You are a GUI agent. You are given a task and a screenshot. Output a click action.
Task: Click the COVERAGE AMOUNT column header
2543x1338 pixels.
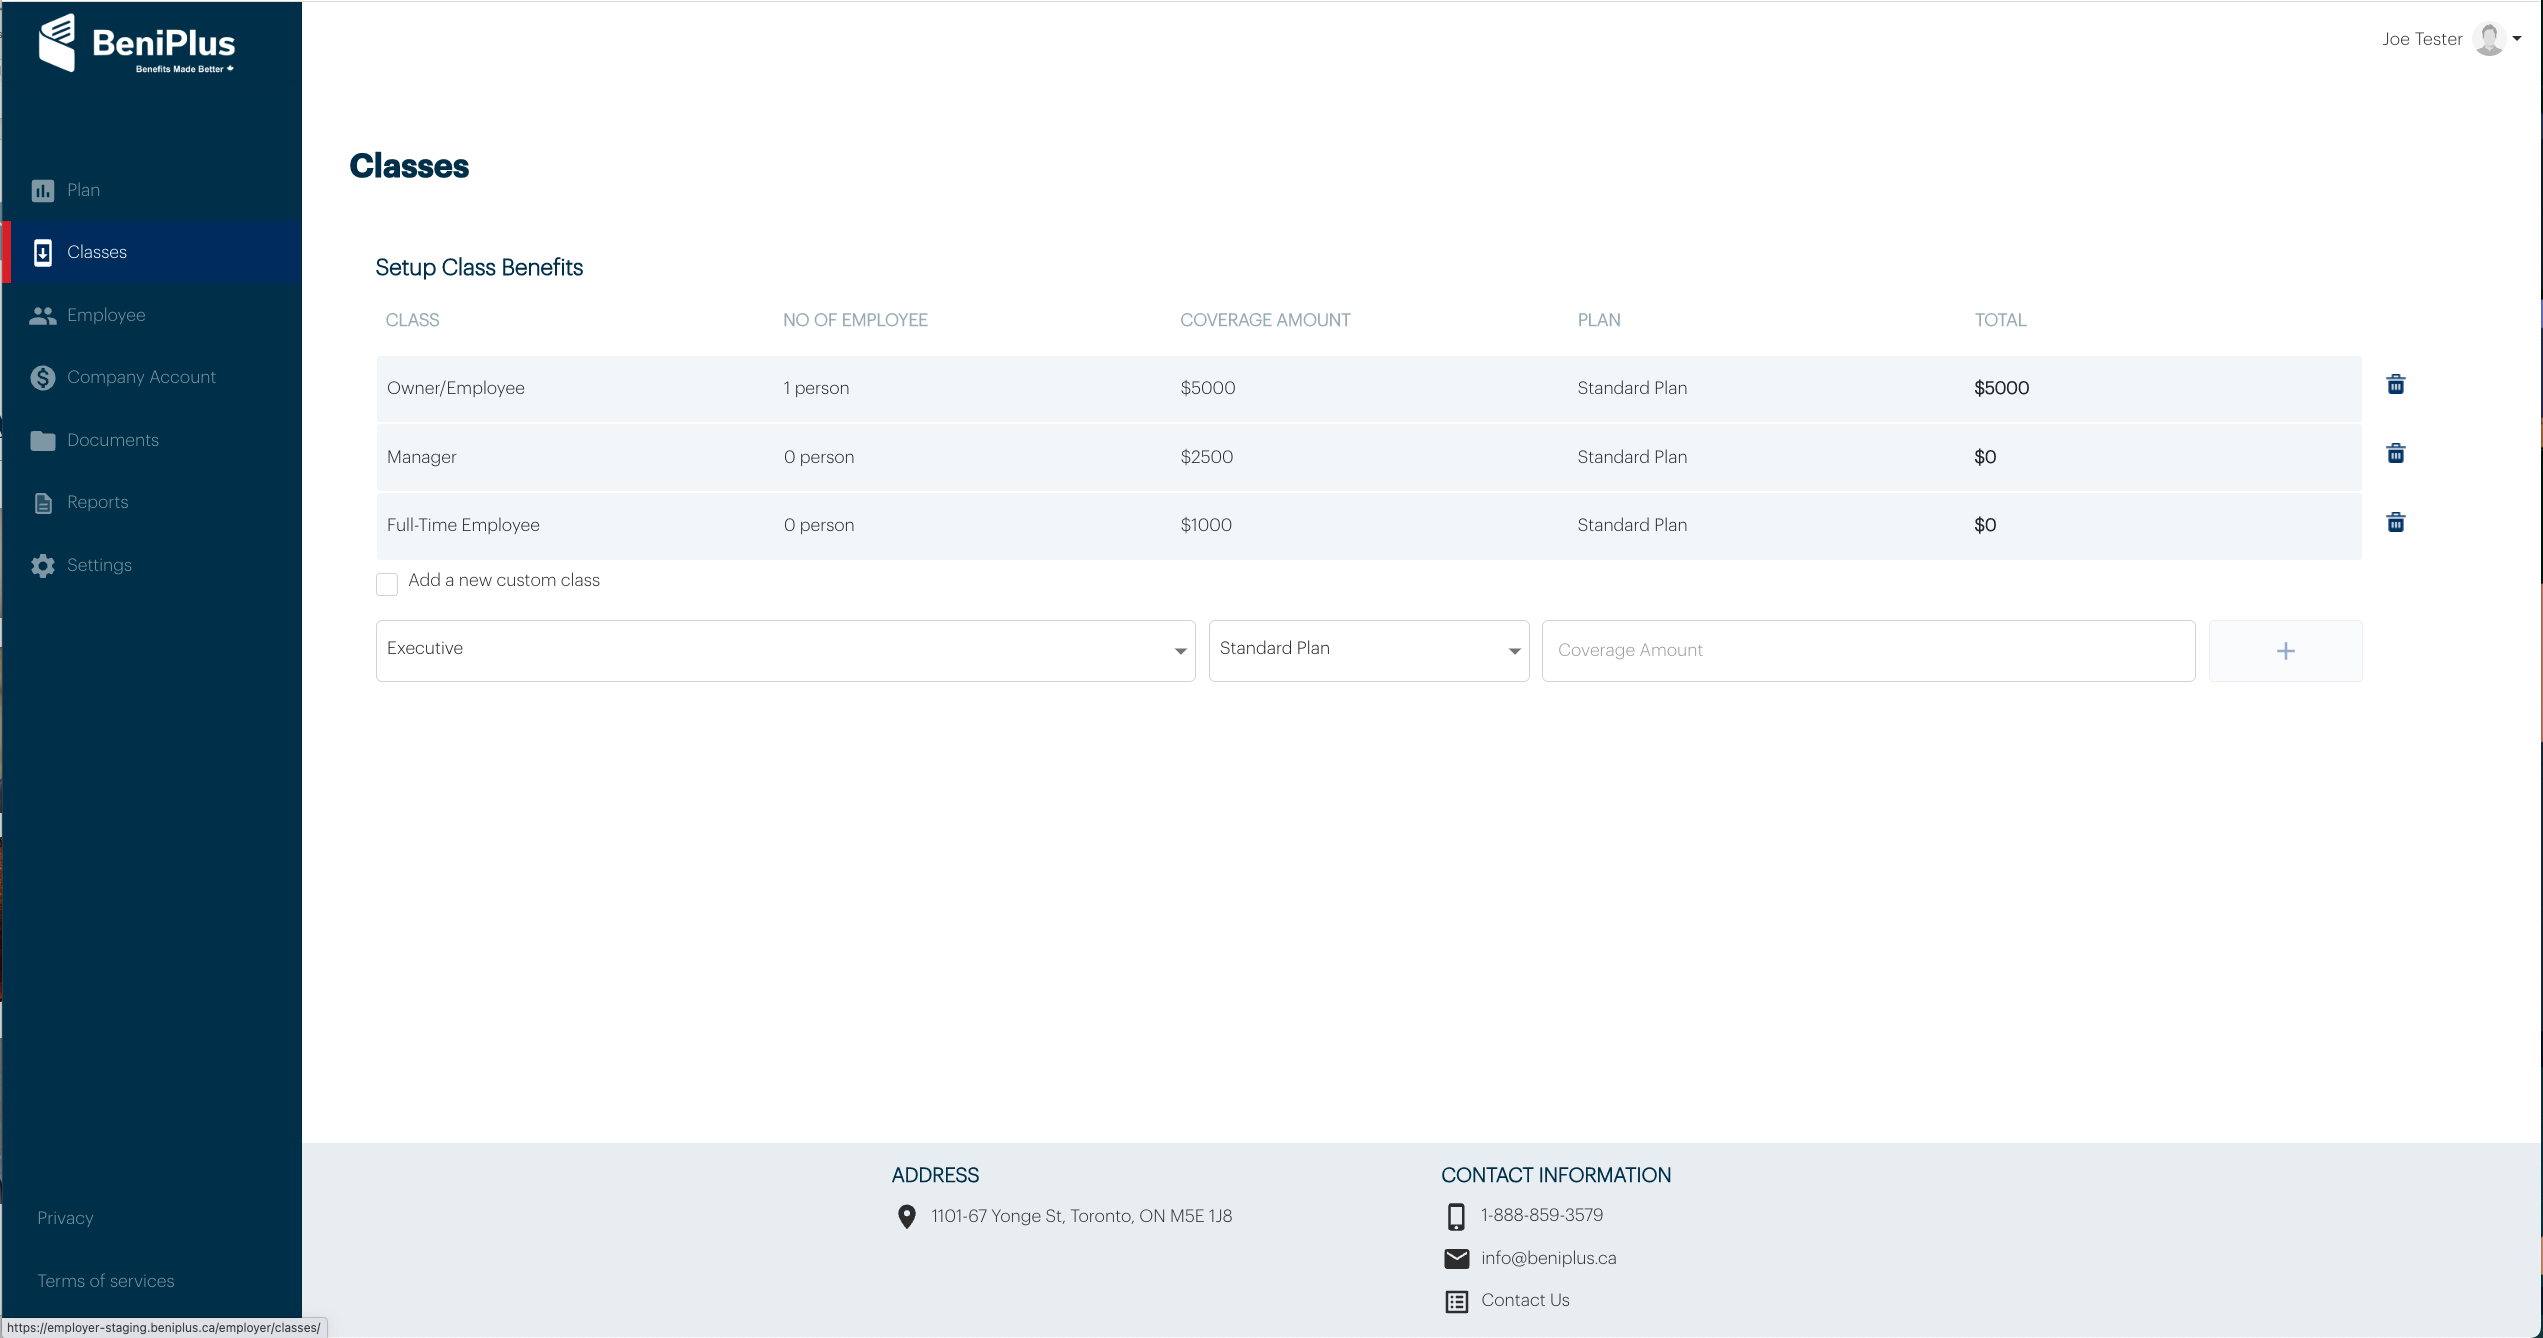pos(1265,320)
